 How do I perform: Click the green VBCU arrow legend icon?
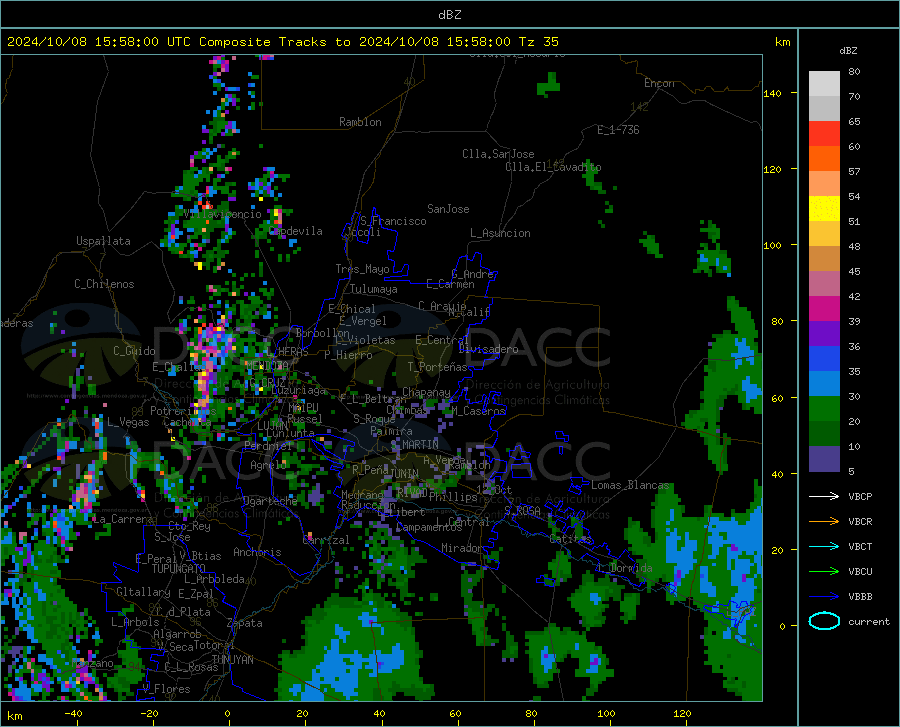coord(824,572)
